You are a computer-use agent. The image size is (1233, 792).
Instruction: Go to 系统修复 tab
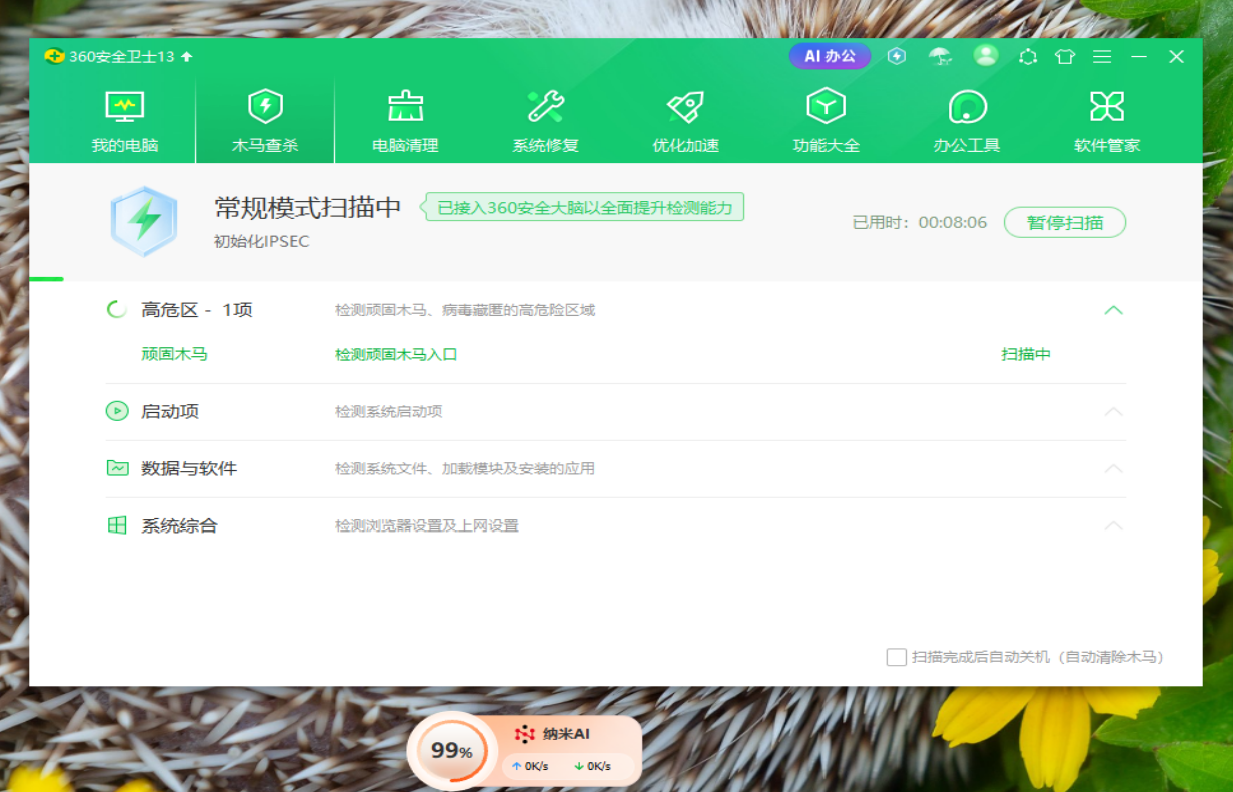(546, 122)
